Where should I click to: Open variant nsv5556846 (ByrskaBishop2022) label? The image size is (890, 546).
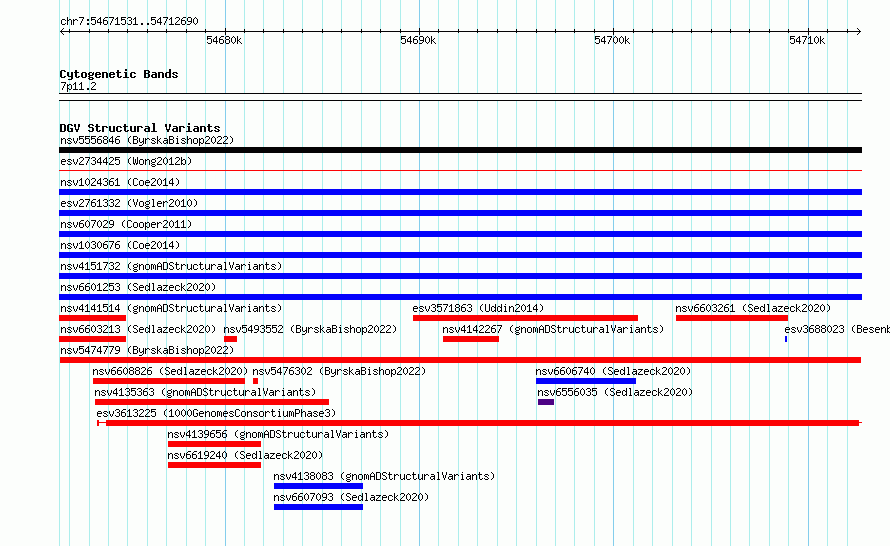[x=147, y=140]
